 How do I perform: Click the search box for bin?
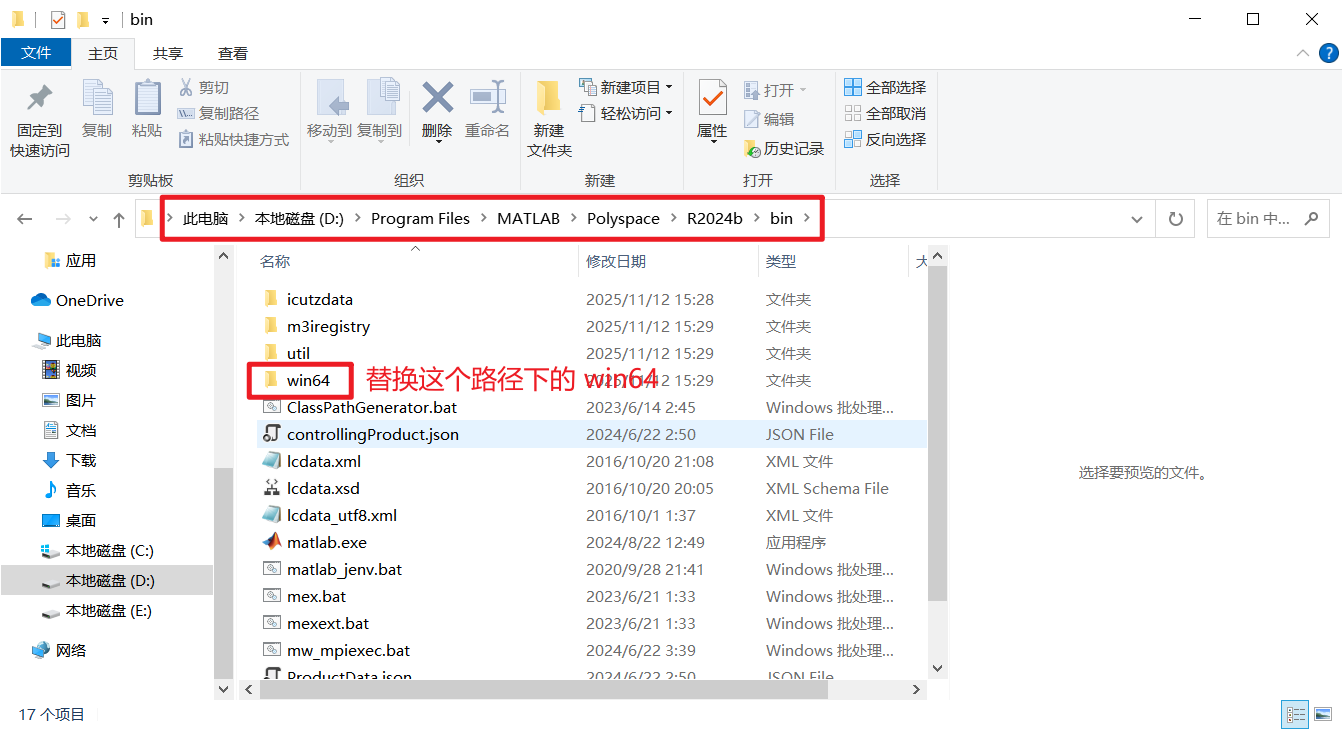pos(1269,219)
